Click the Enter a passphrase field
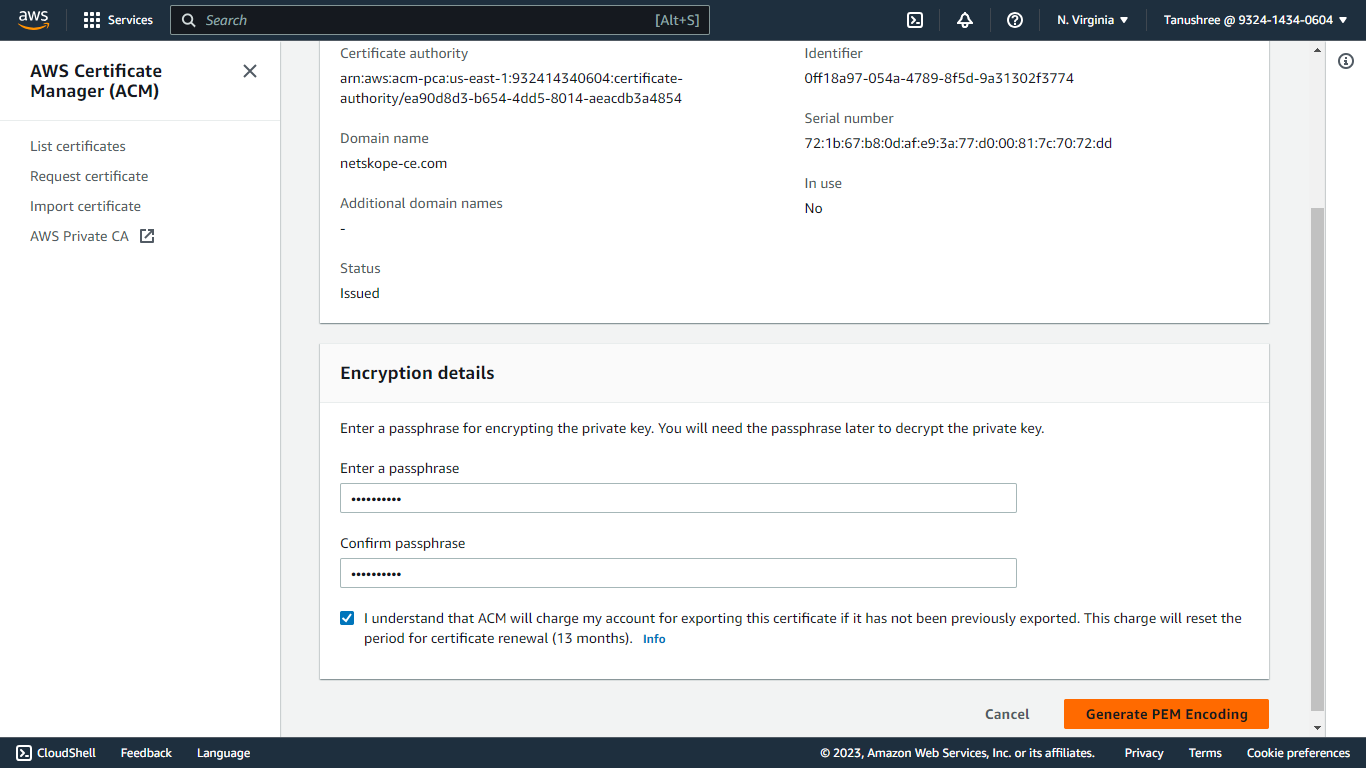The width and height of the screenshot is (1366, 768). click(x=678, y=498)
